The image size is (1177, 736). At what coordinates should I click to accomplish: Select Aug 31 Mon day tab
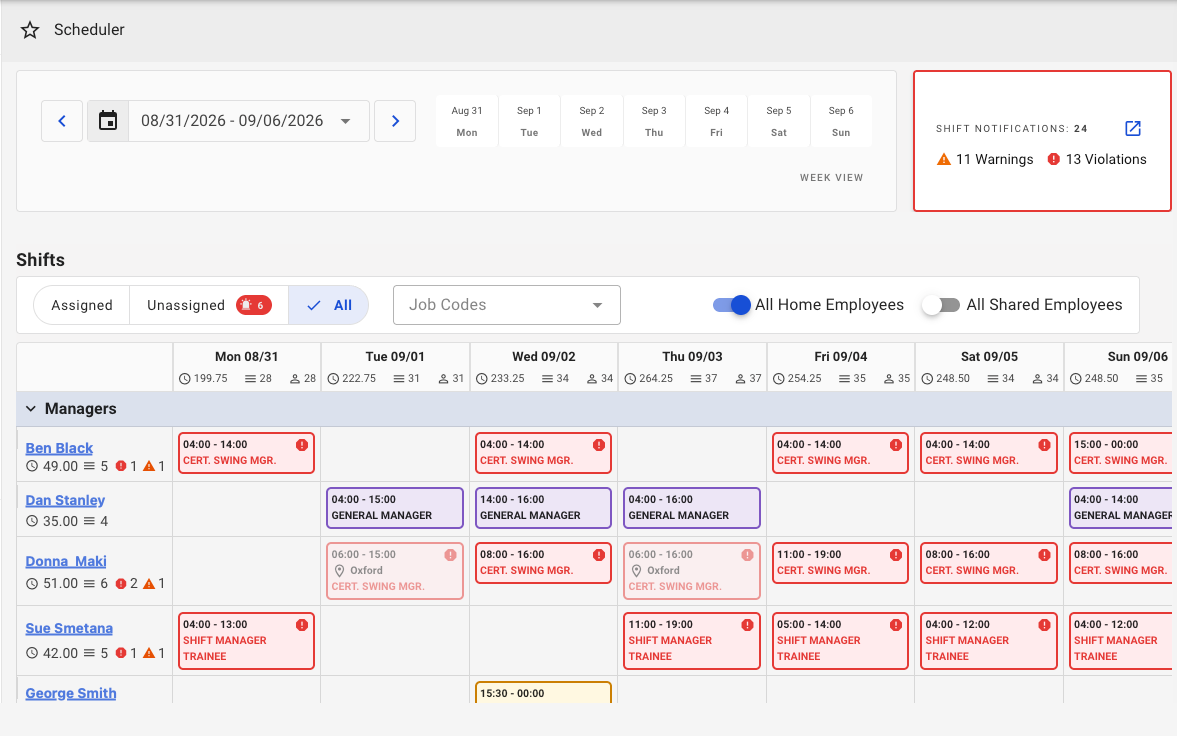click(467, 121)
